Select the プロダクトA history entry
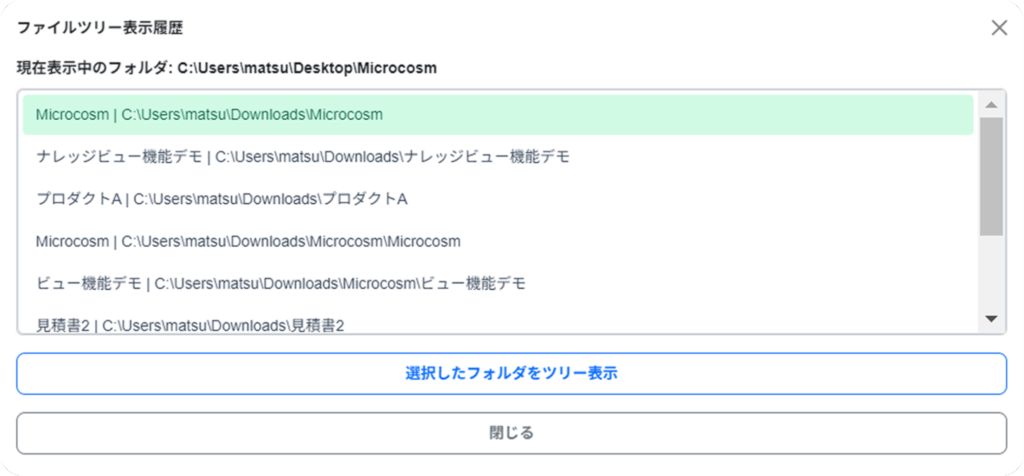The image size is (1024, 476). coord(498,200)
